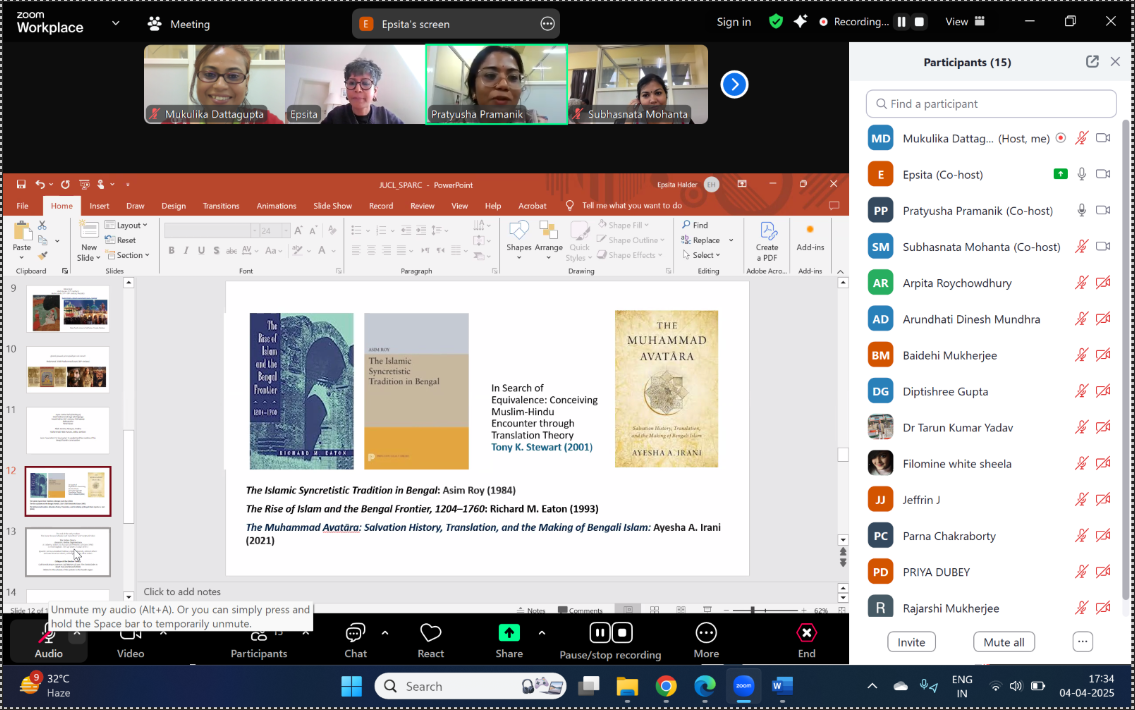Open the Zoom Chat panel
The width and height of the screenshot is (1135, 710).
tap(355, 634)
